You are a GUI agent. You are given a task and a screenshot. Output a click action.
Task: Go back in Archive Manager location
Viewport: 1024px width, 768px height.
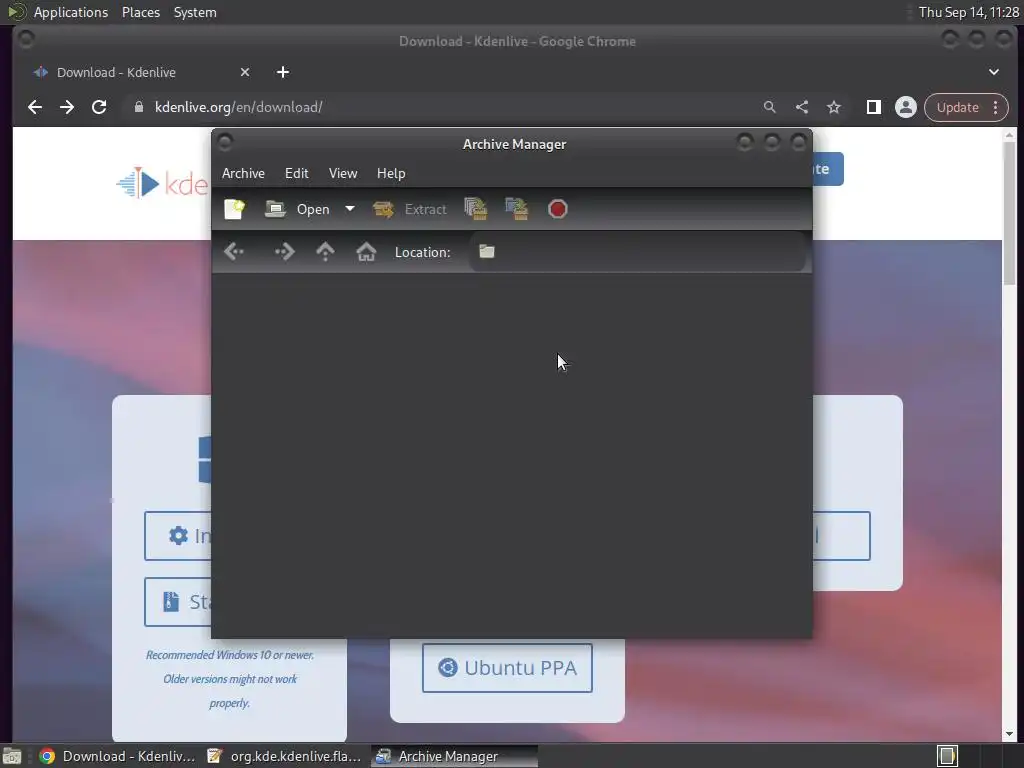(x=234, y=251)
